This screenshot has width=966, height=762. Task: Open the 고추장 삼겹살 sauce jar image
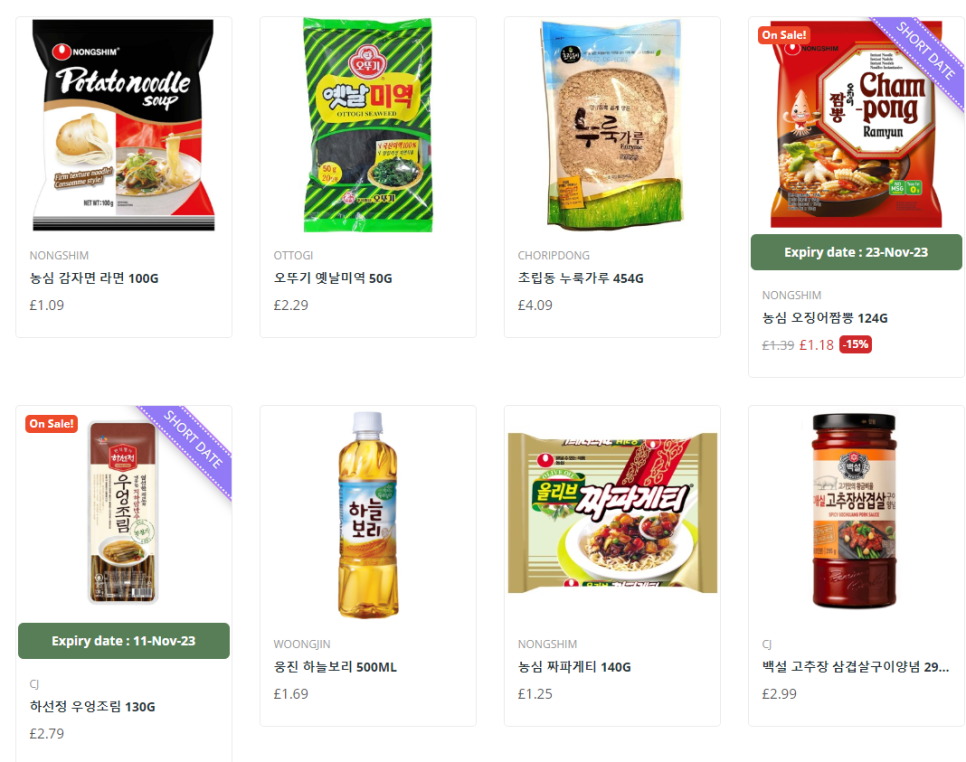pyautogui.click(x=854, y=511)
